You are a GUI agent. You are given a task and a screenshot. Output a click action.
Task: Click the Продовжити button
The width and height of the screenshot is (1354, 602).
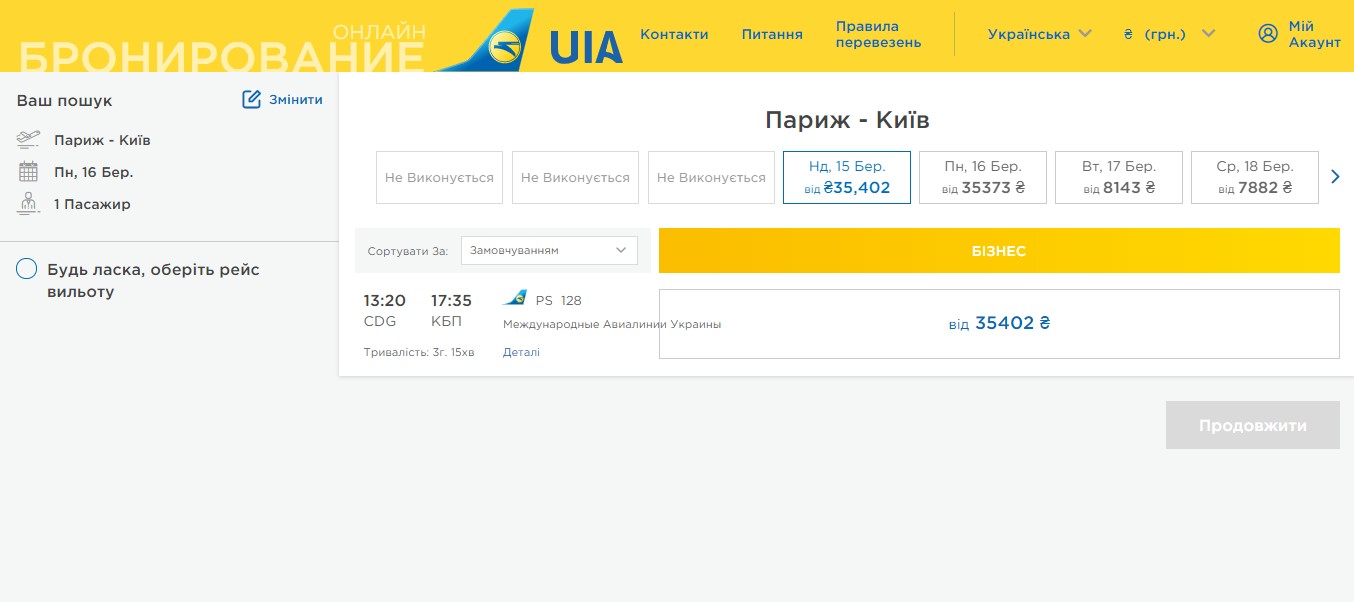1252,425
